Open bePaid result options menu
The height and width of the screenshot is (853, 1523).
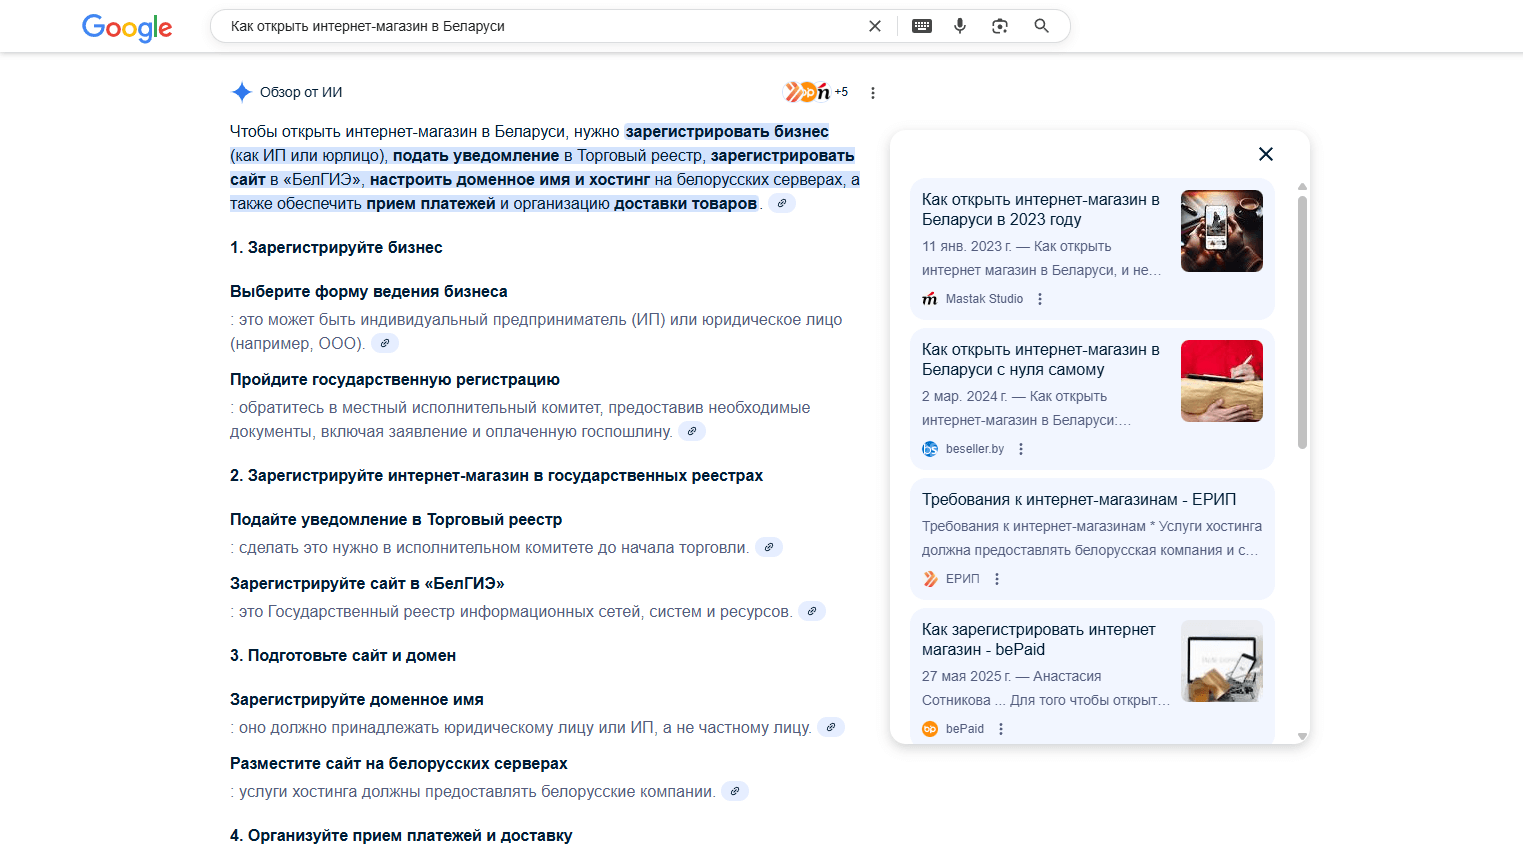pos(1001,729)
